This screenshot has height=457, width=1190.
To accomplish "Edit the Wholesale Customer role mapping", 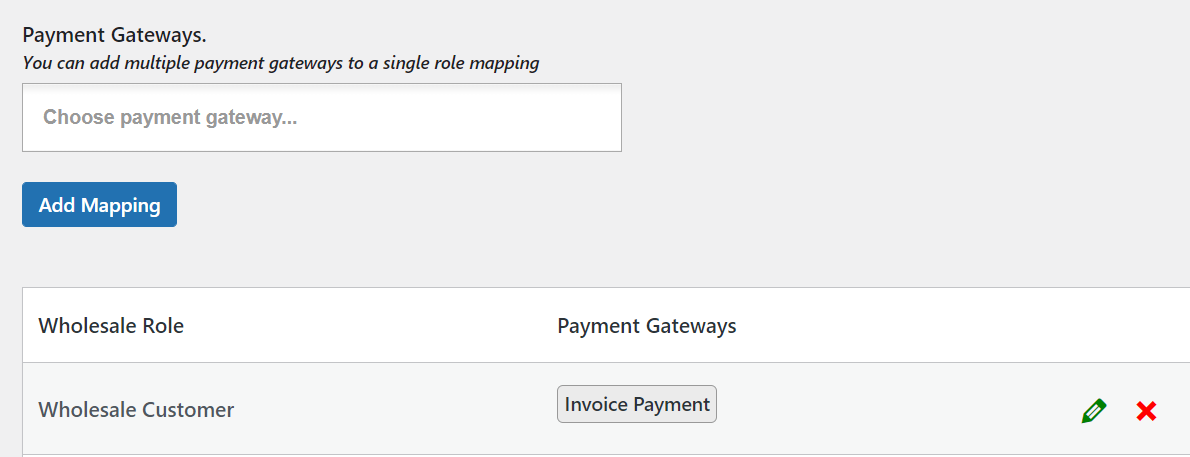I will [1094, 410].
